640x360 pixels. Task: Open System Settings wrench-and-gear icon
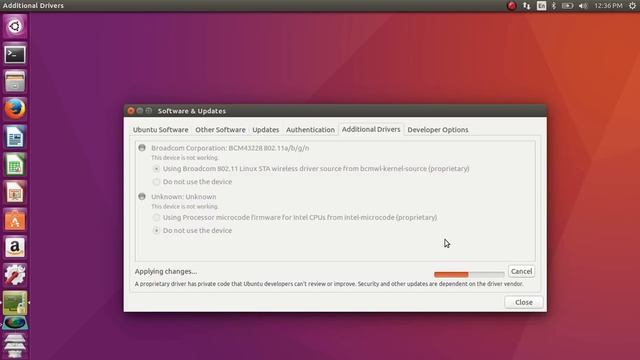(x=15, y=275)
